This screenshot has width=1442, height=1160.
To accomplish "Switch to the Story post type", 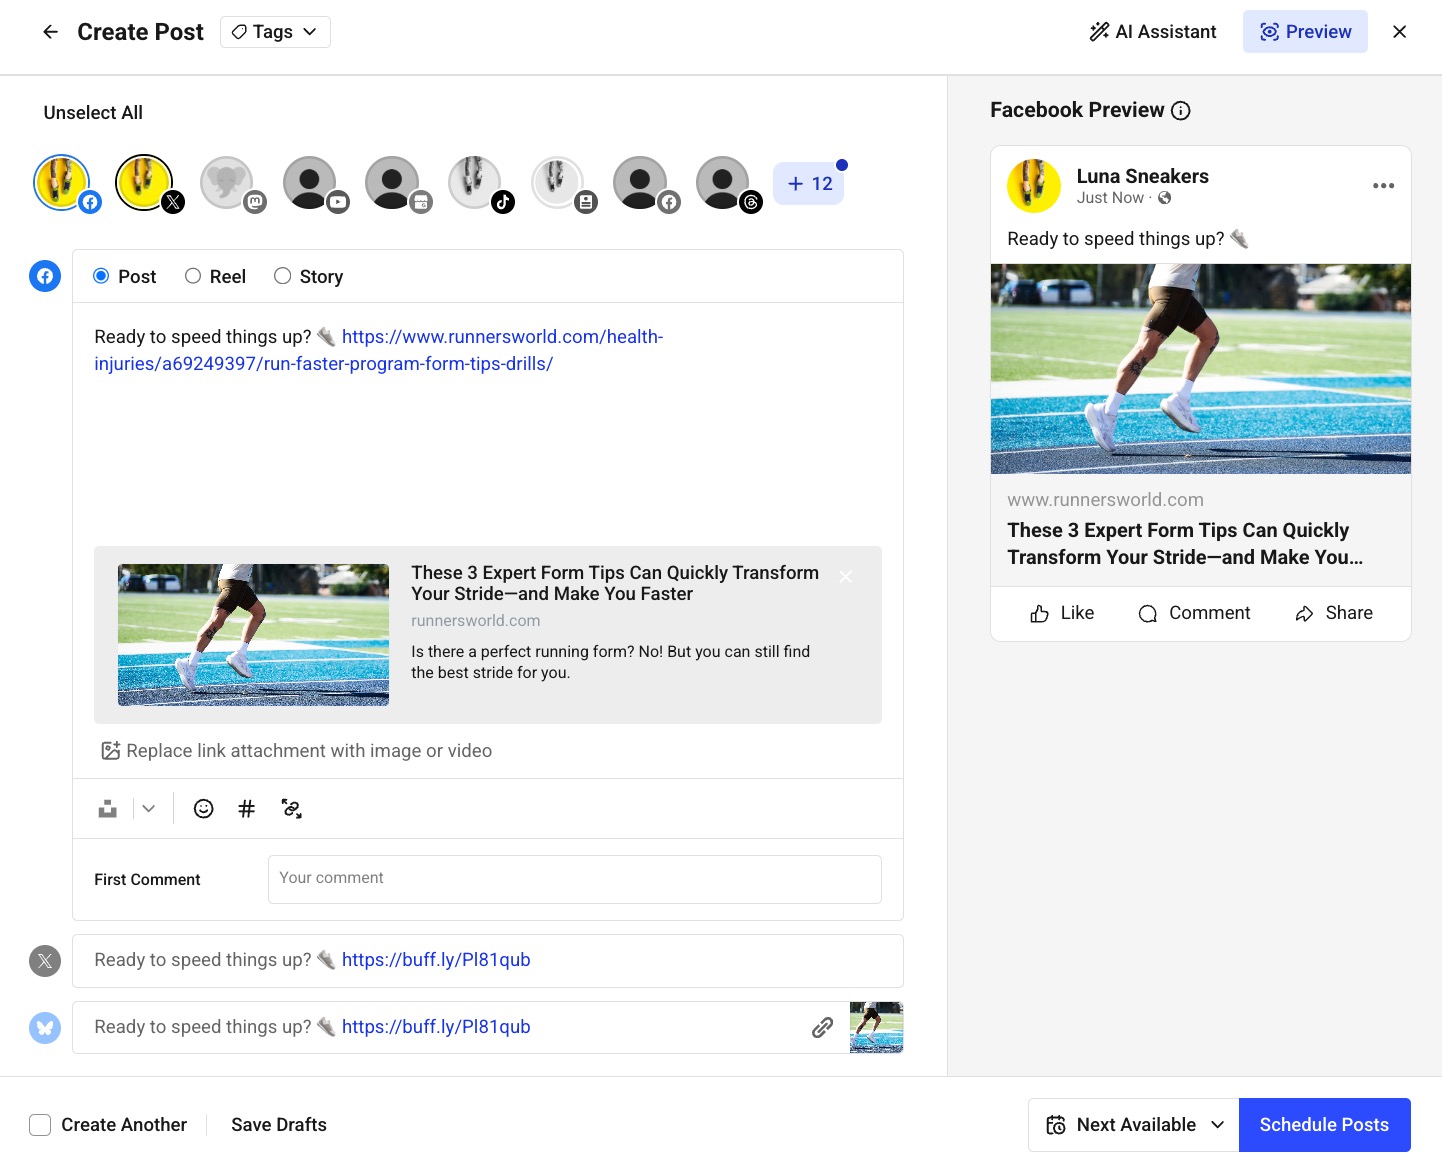I will tap(283, 276).
